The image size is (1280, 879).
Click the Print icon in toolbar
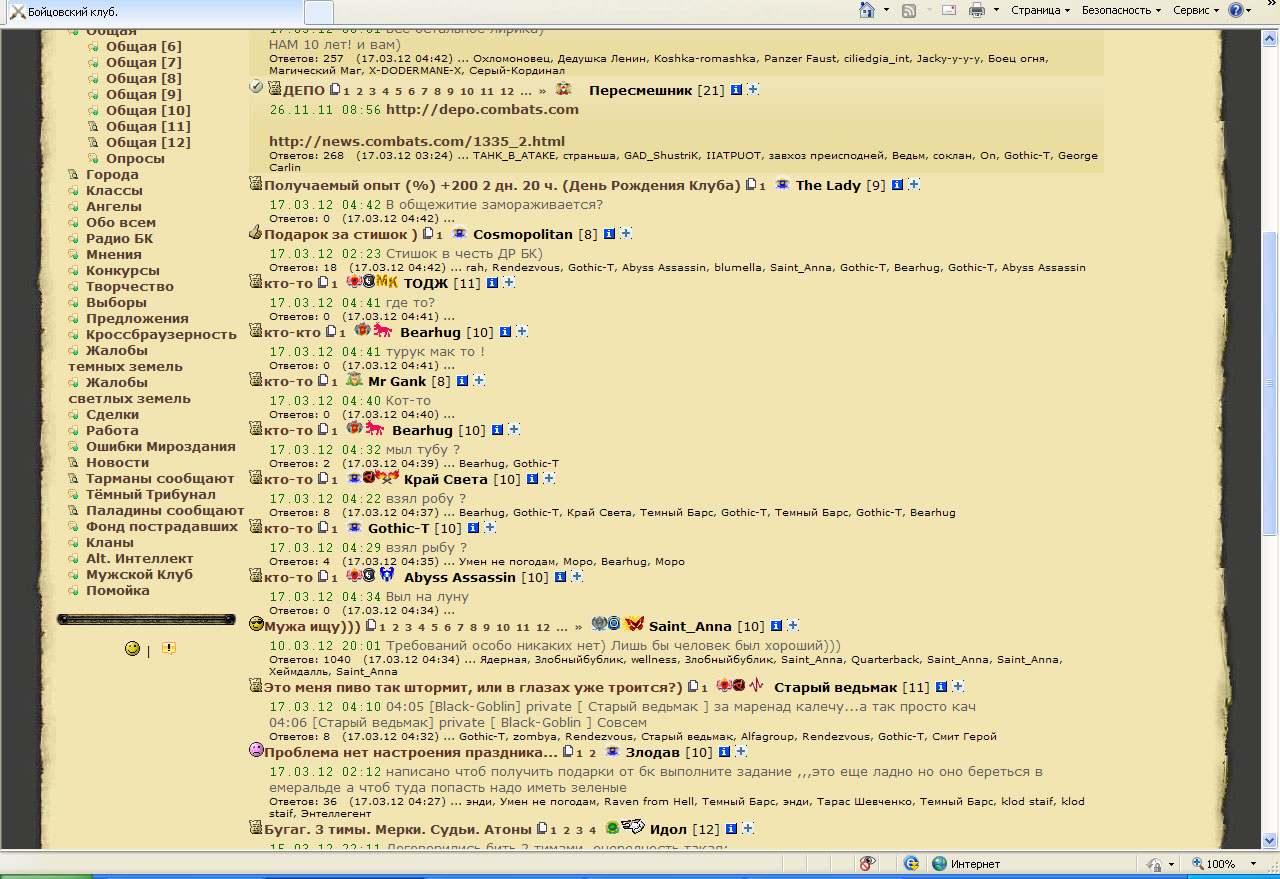tap(977, 10)
